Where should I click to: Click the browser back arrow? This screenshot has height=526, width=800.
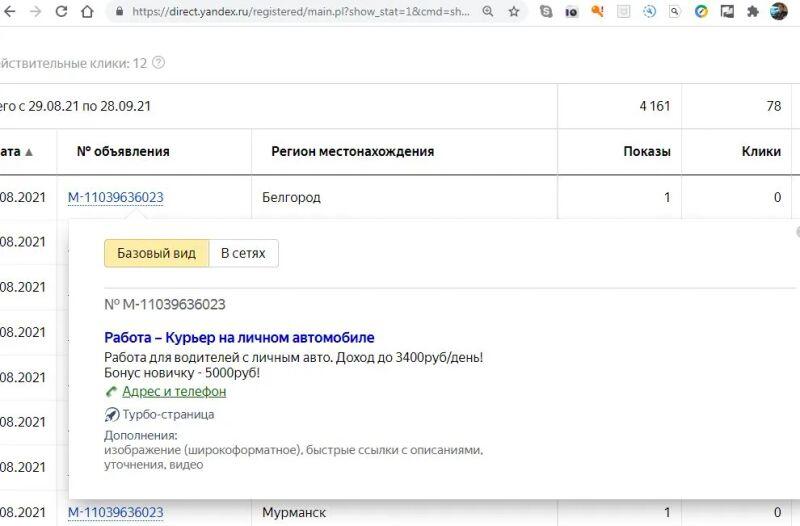[9, 12]
